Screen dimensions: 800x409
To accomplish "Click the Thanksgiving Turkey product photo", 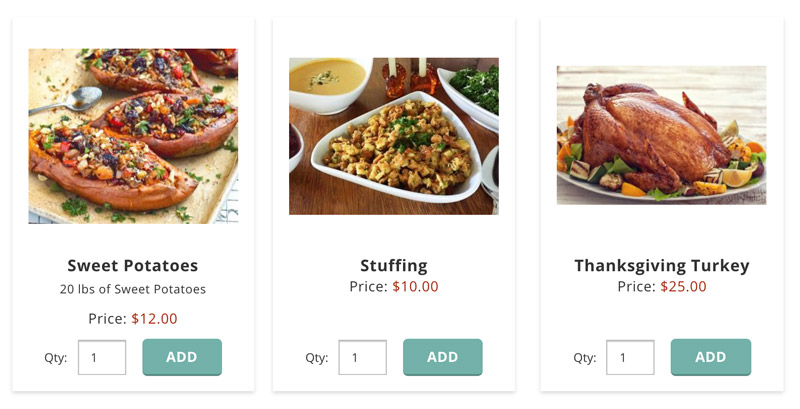I will tap(661, 135).
